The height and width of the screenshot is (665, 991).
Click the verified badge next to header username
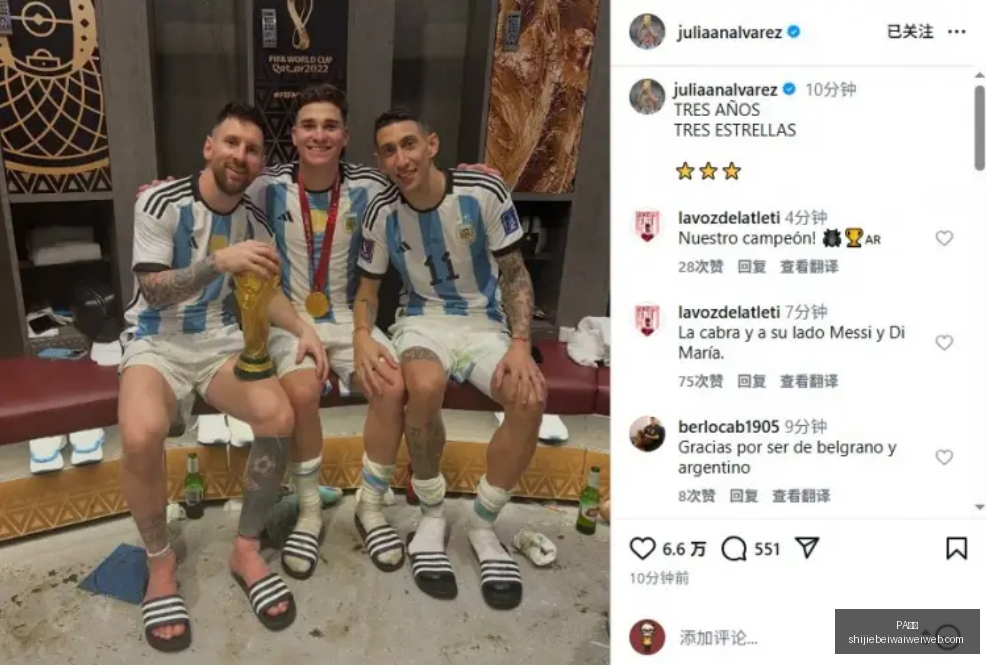pos(794,32)
